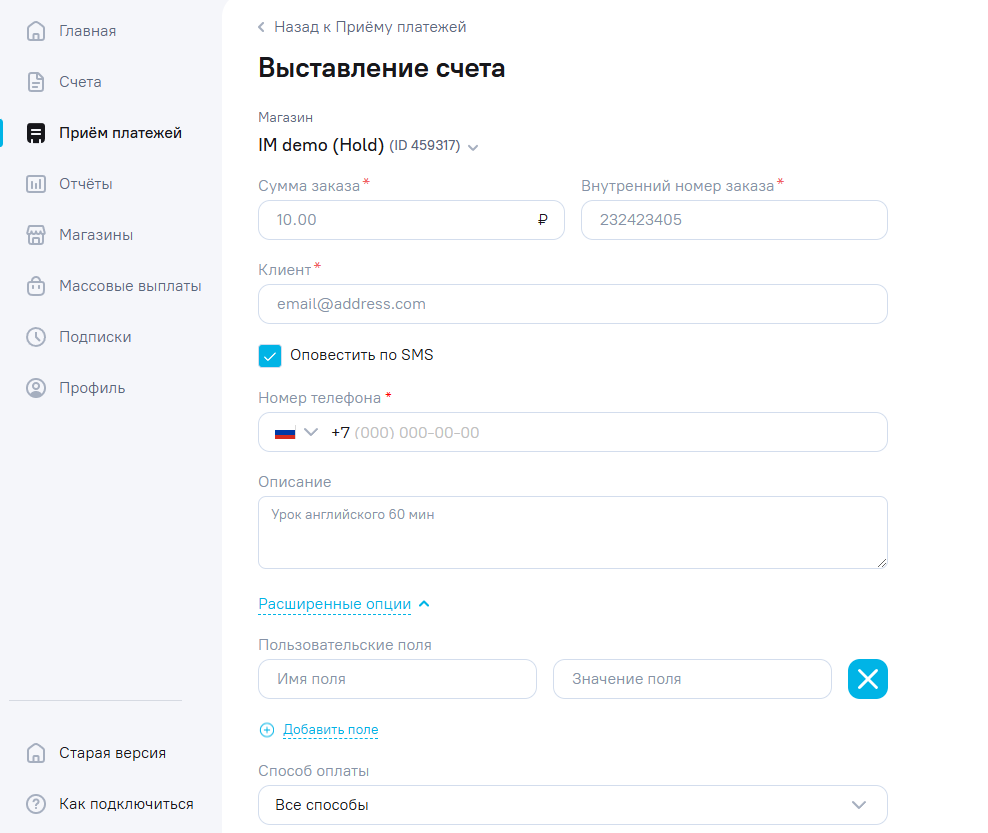
Task: Click the Пользовательские поля label
Action: 345,645
